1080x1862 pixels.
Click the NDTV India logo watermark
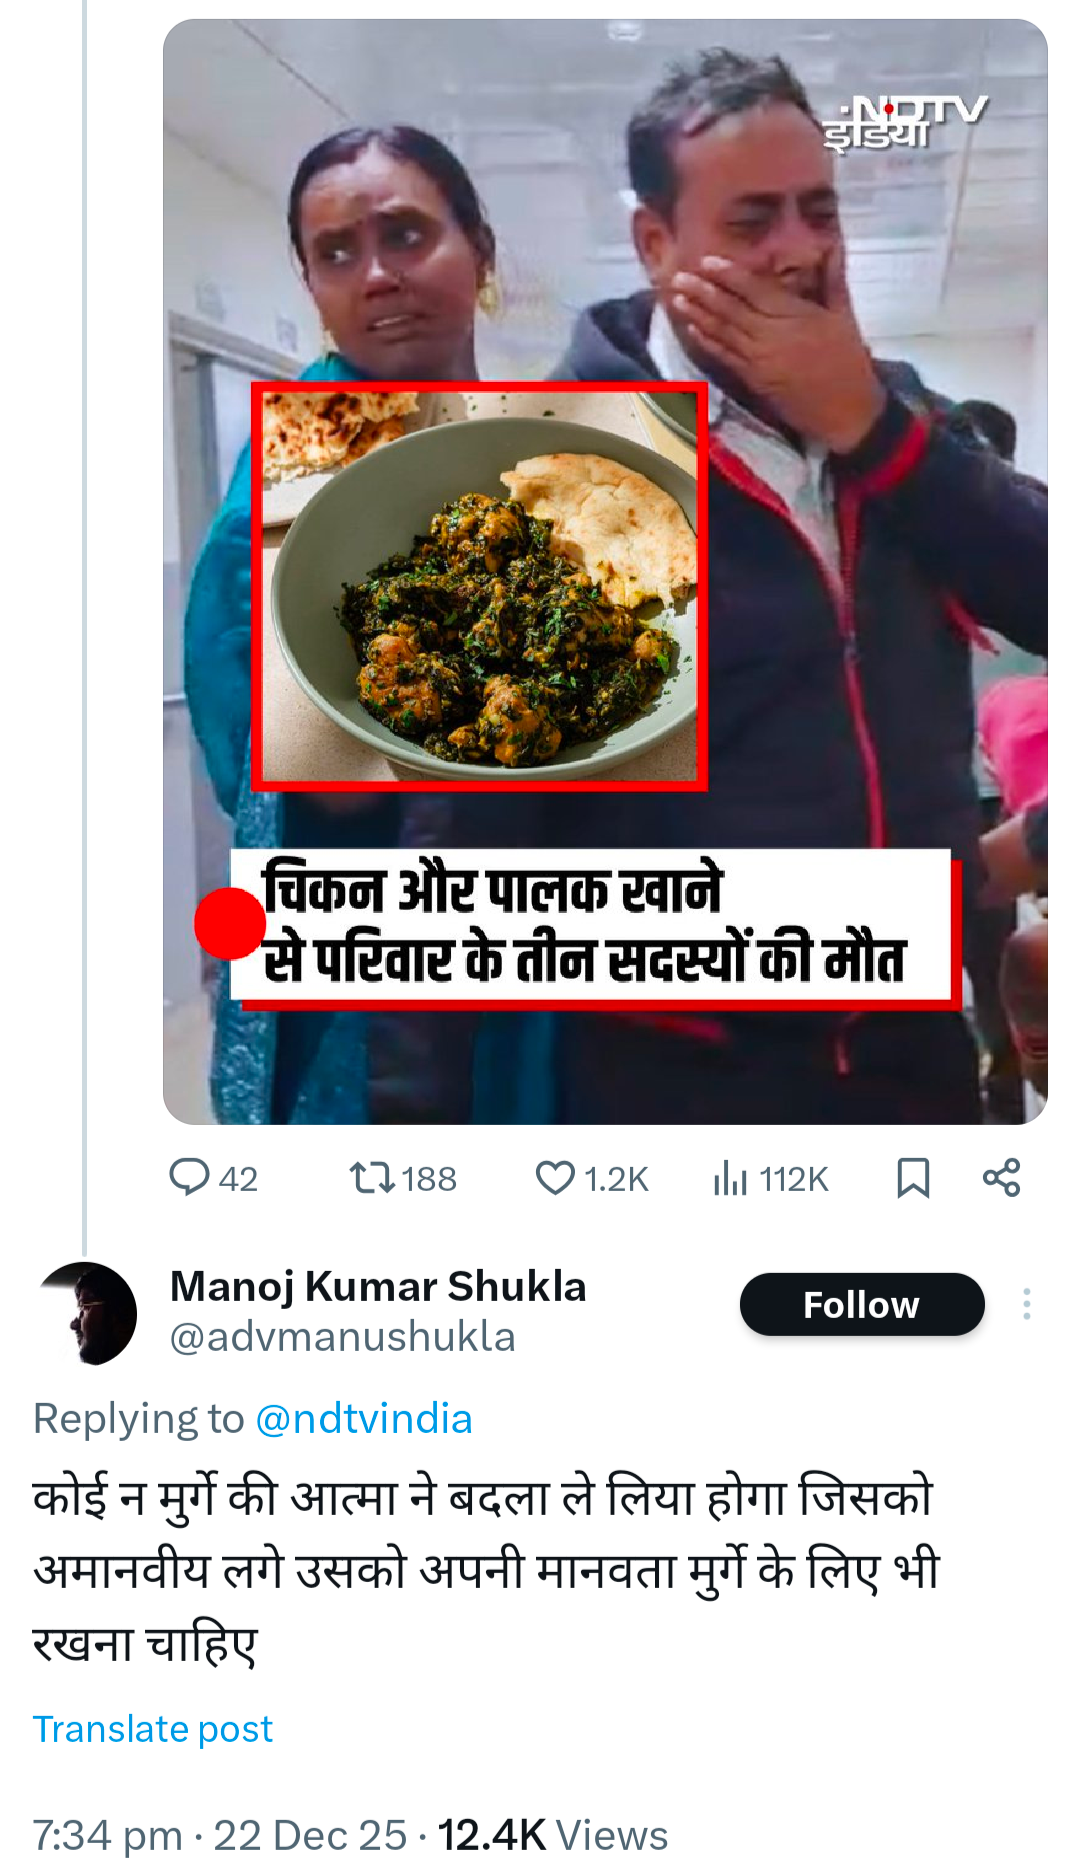902,123
